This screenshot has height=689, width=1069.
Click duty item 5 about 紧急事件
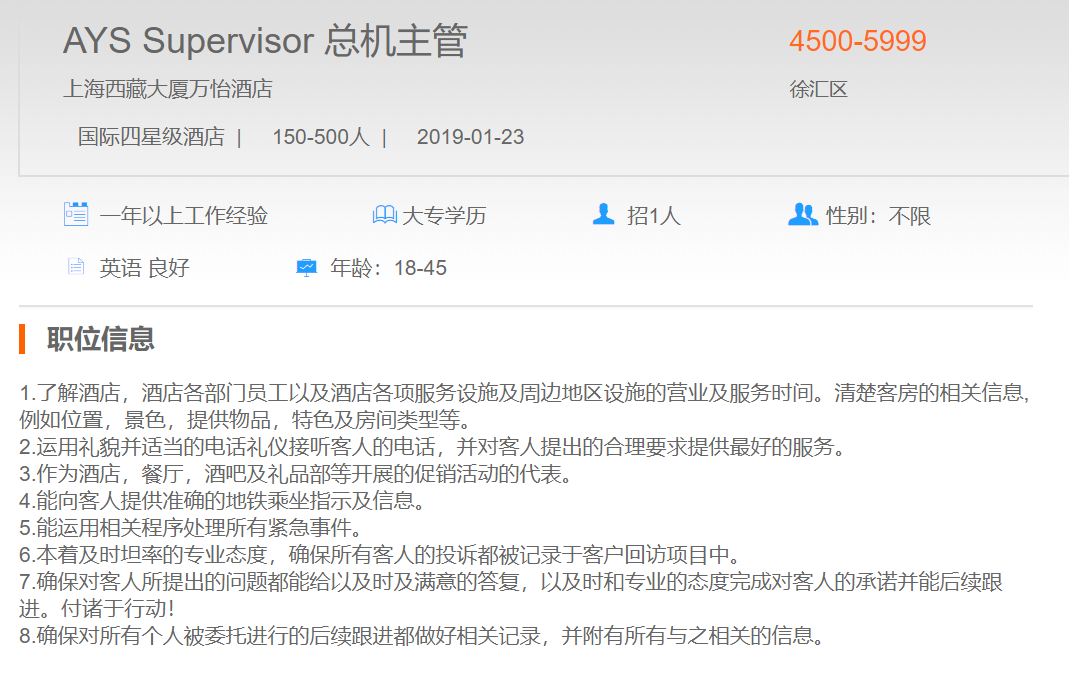(x=191, y=527)
